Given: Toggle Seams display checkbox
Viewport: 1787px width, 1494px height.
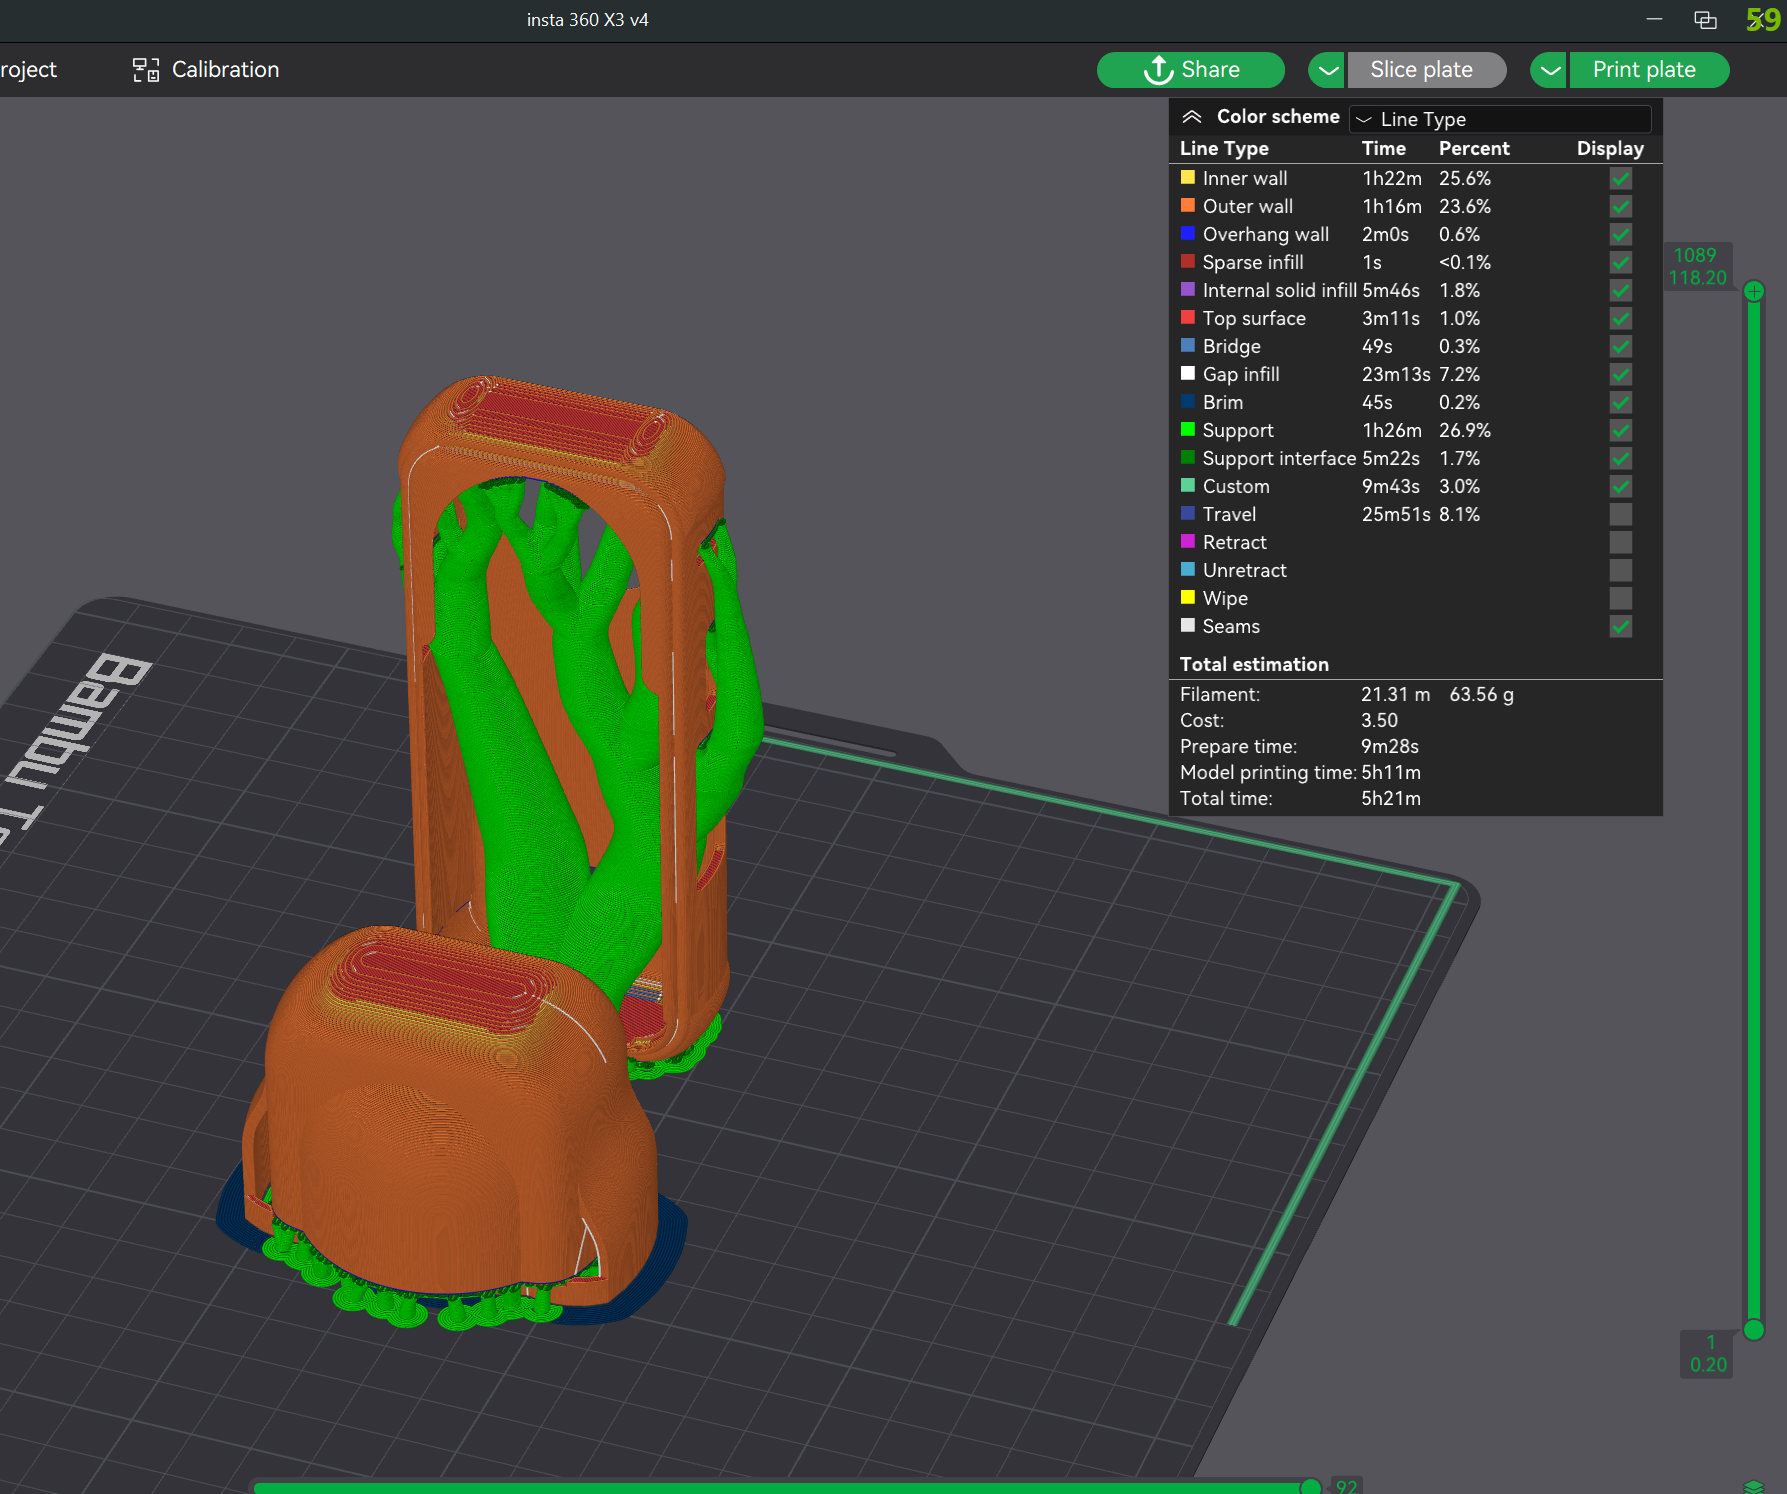Looking at the screenshot, I should 1621,626.
